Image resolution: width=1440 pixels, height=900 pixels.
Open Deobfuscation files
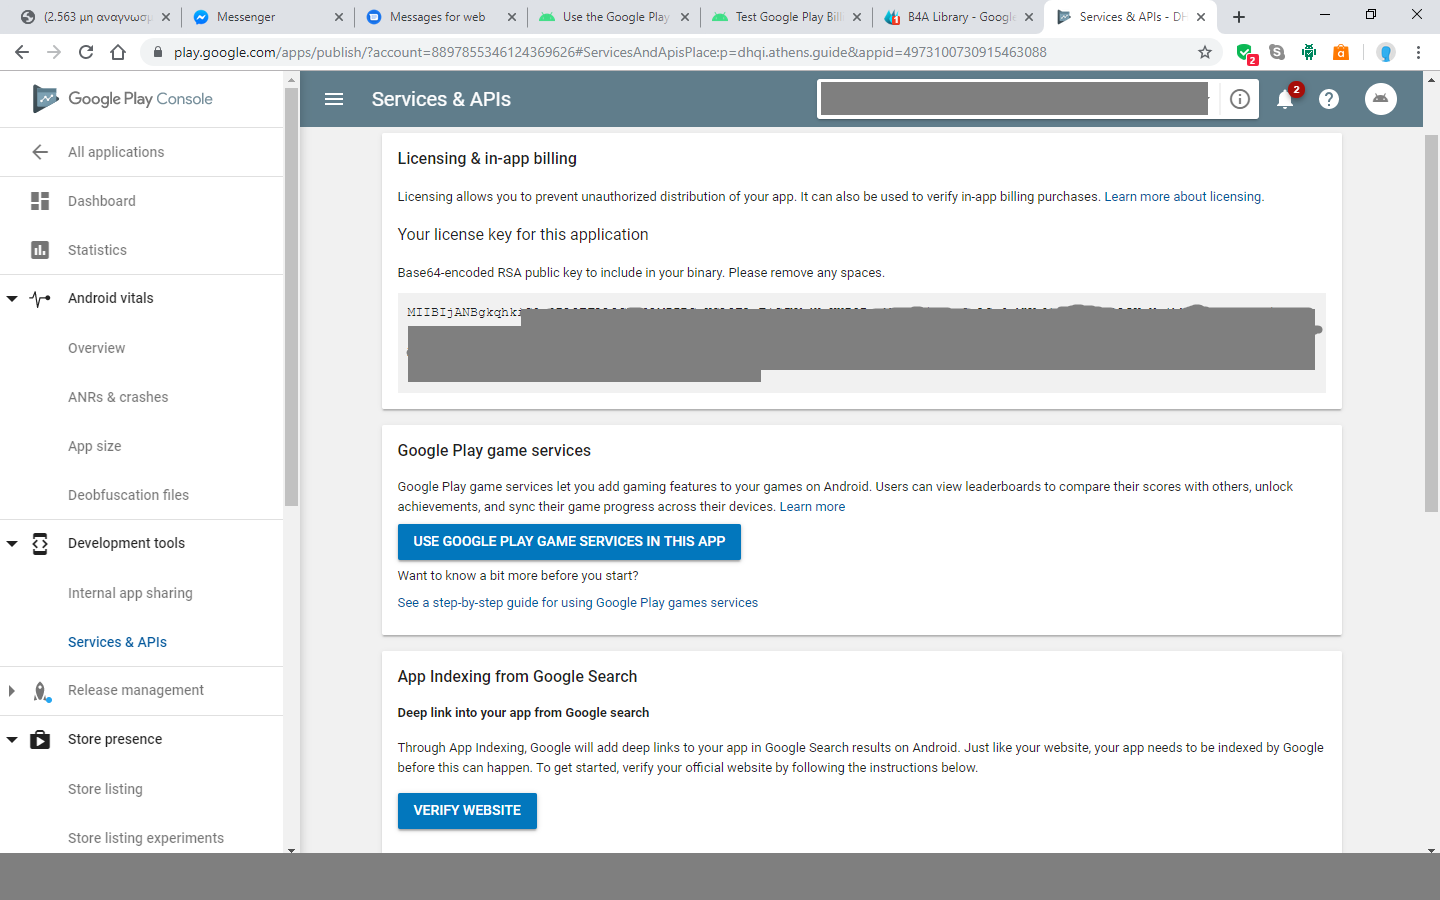(128, 495)
